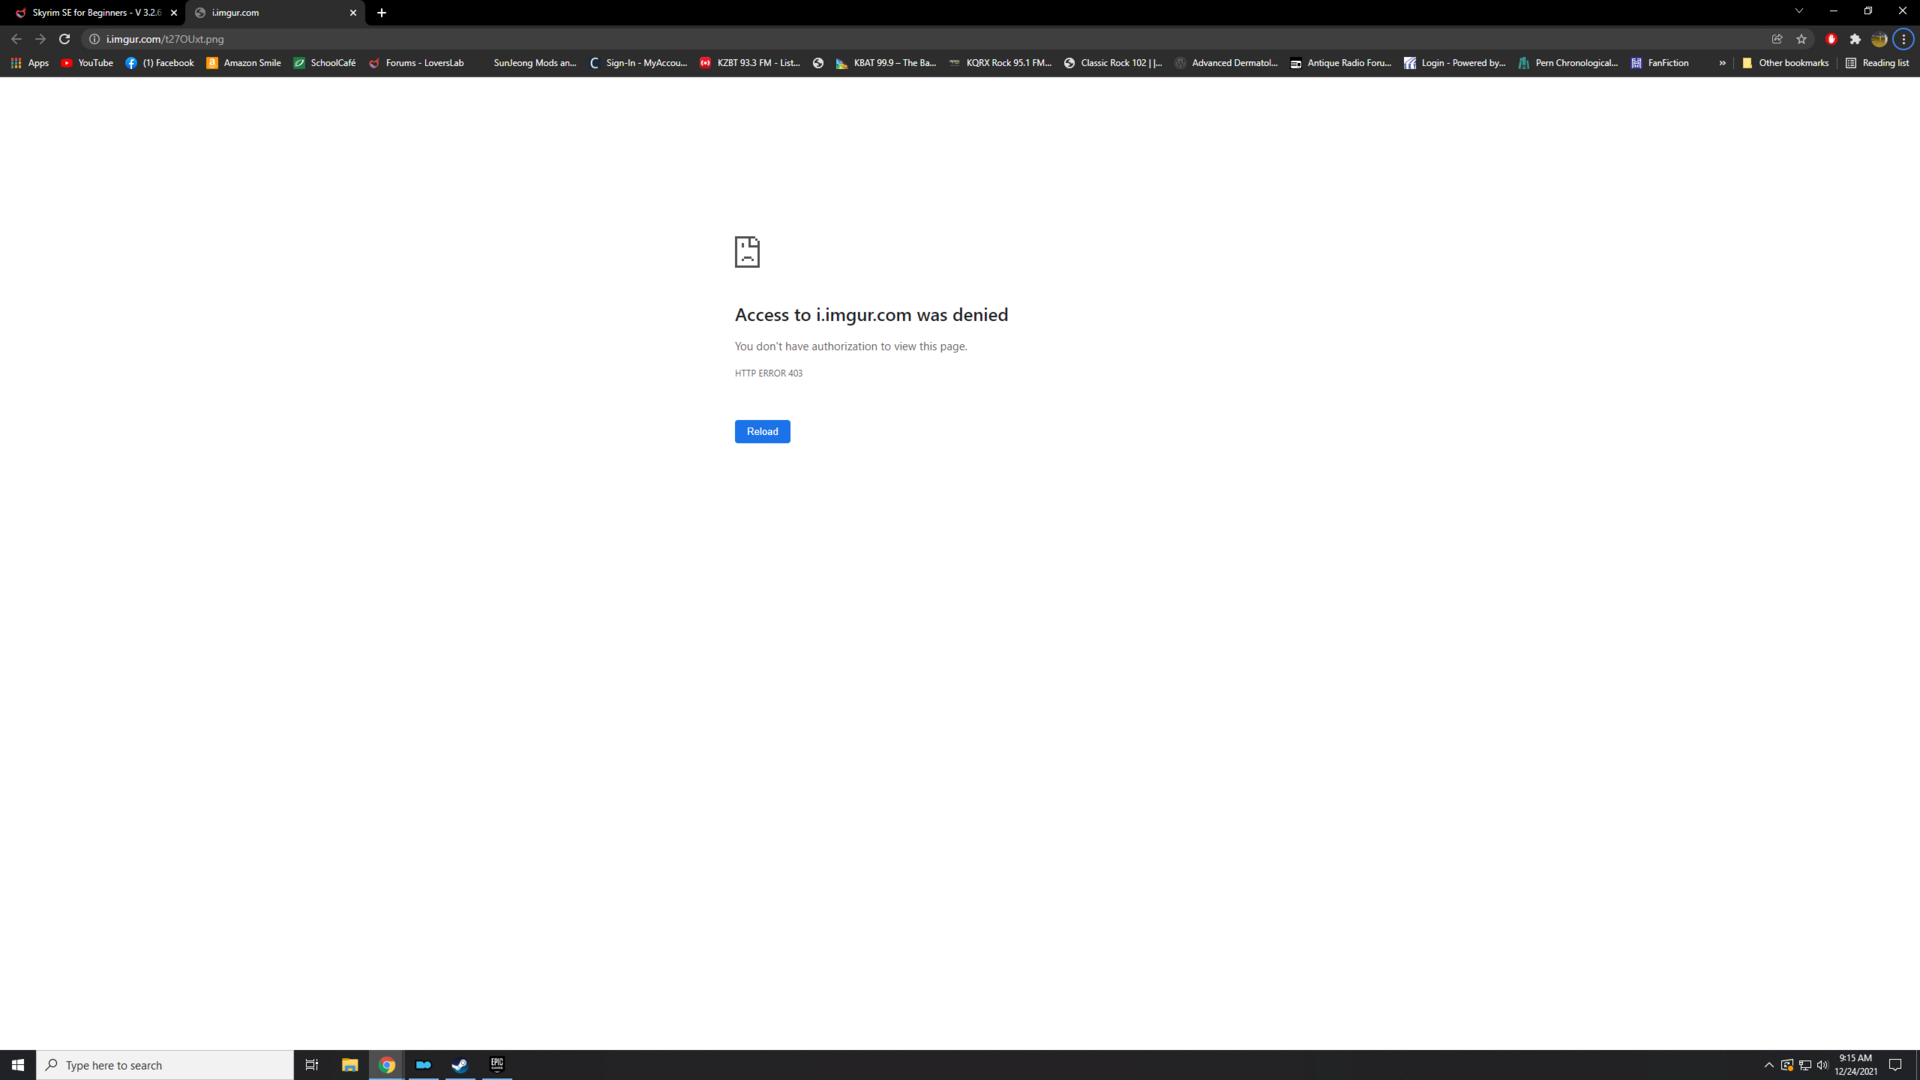Reload the denied imgur page
This screenshot has height=1080, width=1920.
(762, 431)
